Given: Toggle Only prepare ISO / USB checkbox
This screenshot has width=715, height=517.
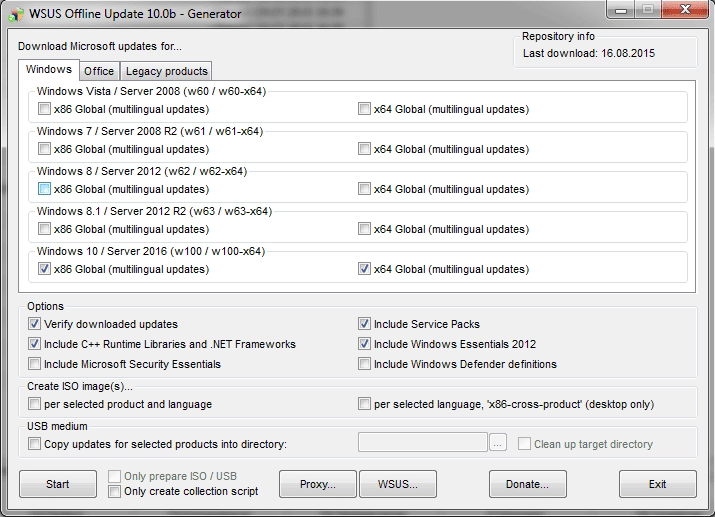Looking at the screenshot, I should (114, 476).
